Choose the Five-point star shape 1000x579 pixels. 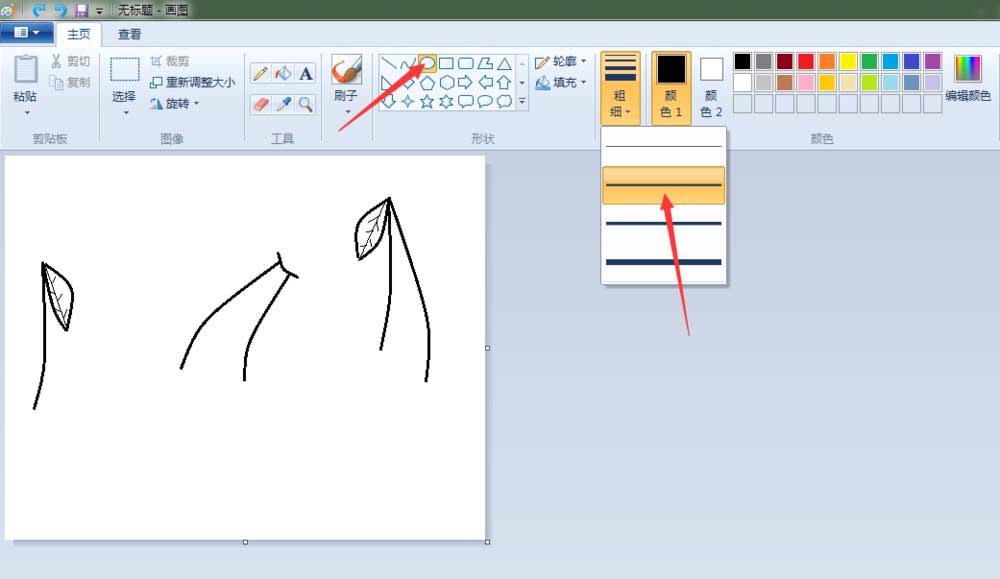427,101
